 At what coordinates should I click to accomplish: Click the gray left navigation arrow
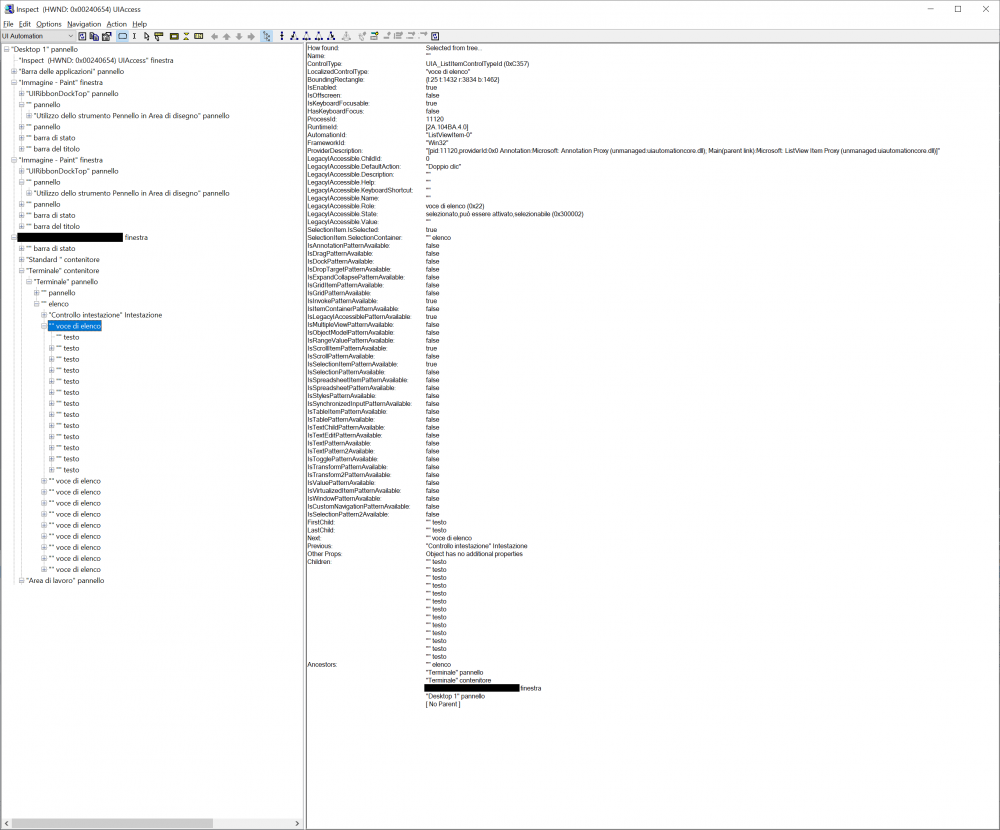point(214,36)
